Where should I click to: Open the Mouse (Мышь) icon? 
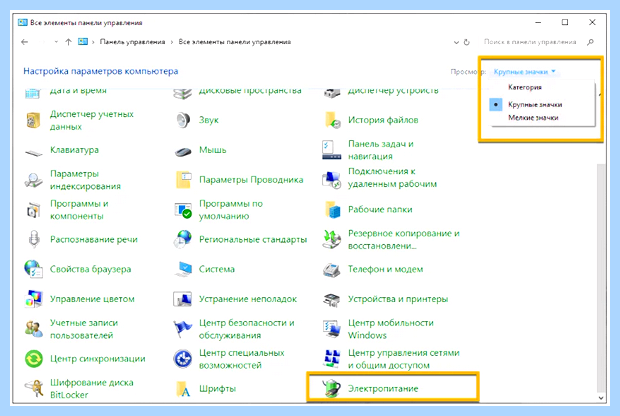(183, 150)
